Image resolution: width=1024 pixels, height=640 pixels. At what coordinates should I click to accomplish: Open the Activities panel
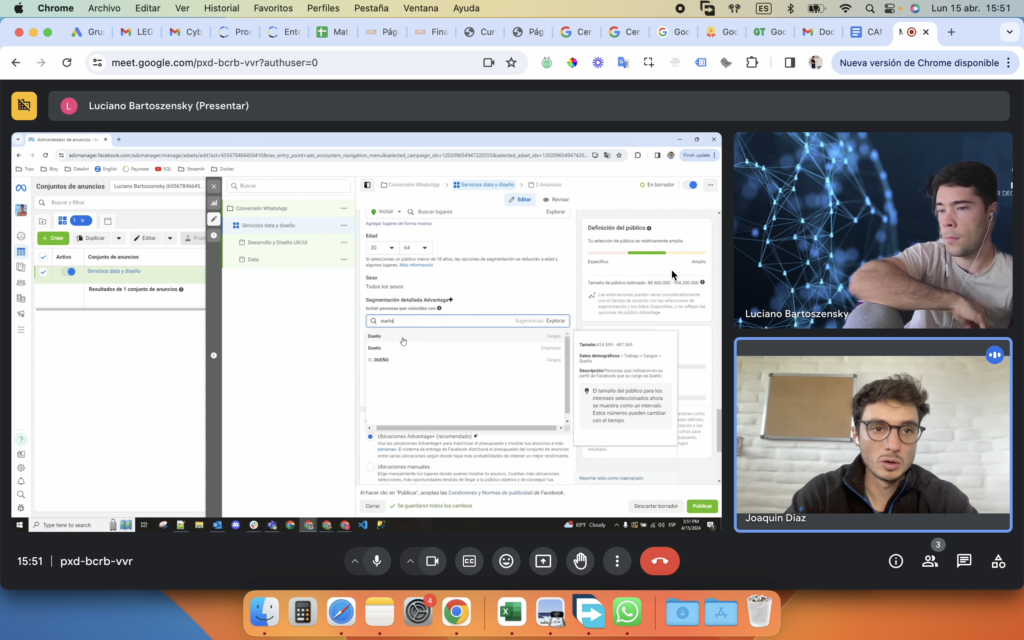tap(998, 561)
